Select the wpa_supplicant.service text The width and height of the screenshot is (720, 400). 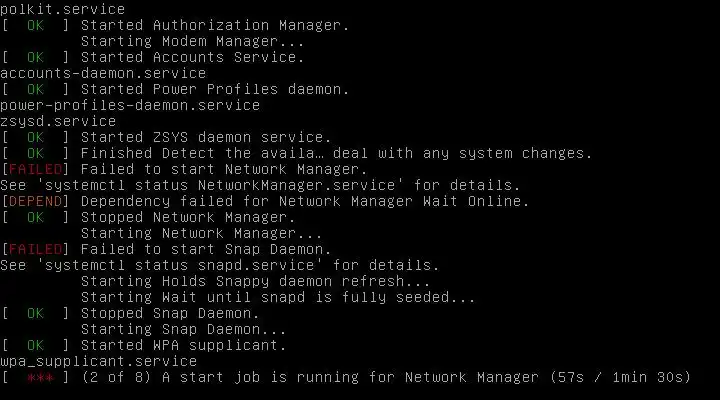(x=98, y=361)
